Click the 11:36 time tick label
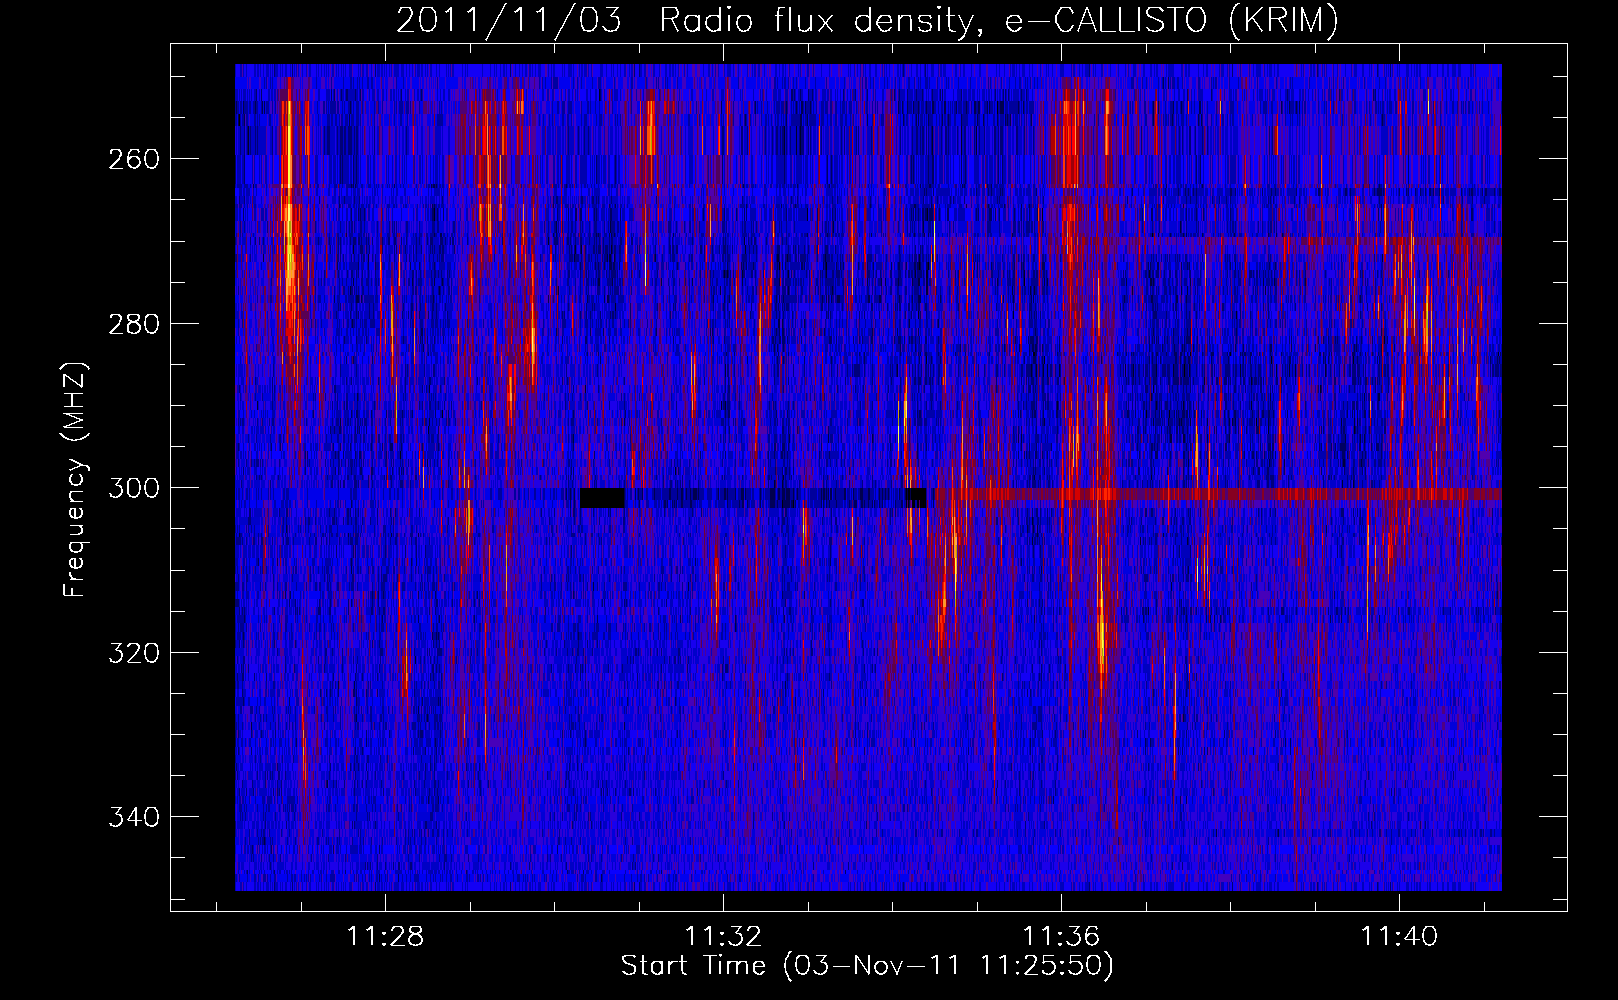This screenshot has height=1000, width=1618. (x=1061, y=936)
